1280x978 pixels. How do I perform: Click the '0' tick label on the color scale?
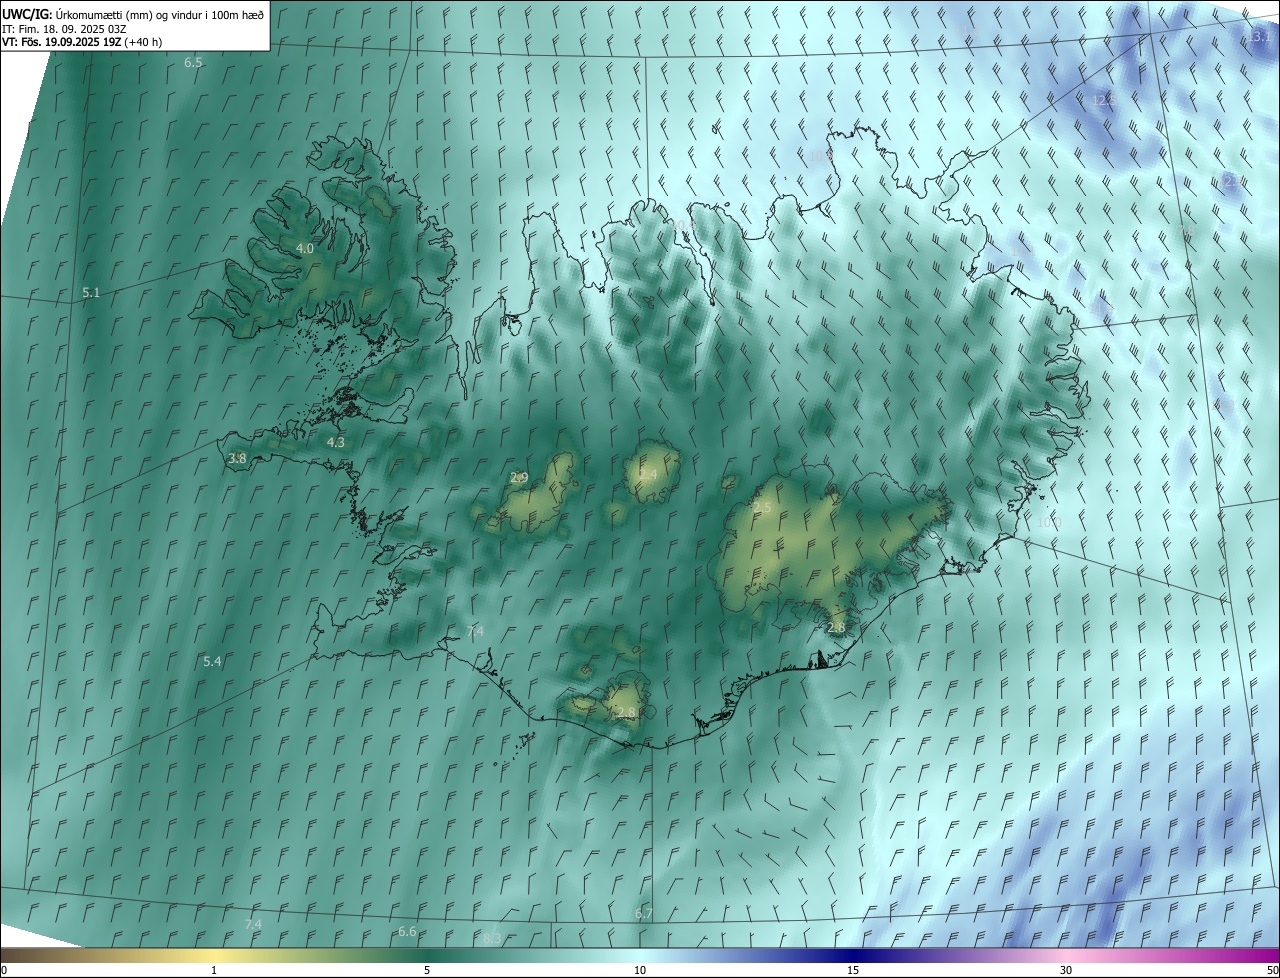tap(4, 971)
